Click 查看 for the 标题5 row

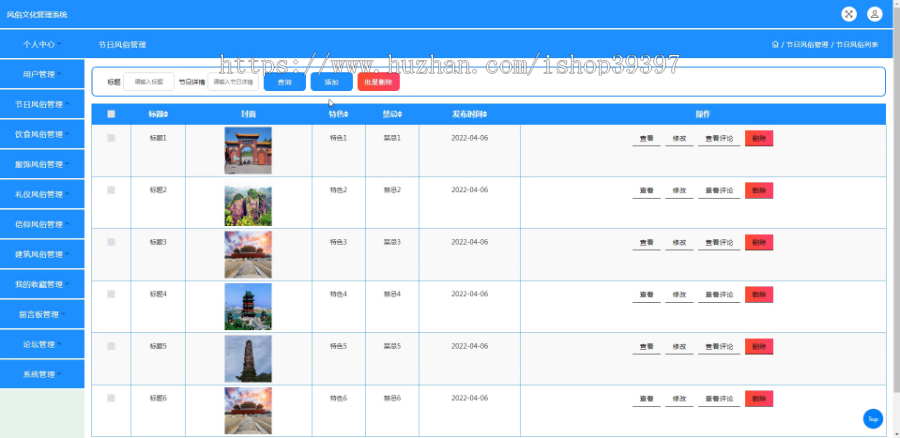[x=646, y=347]
